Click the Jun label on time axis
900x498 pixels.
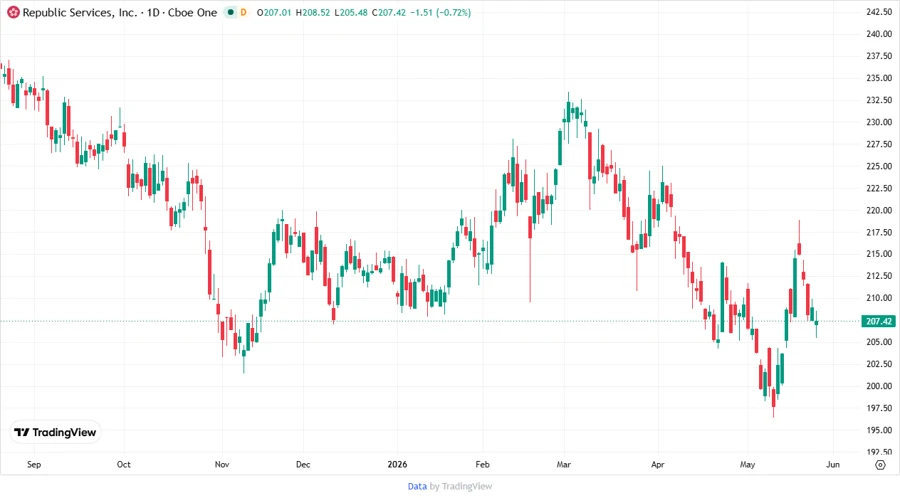(832, 464)
